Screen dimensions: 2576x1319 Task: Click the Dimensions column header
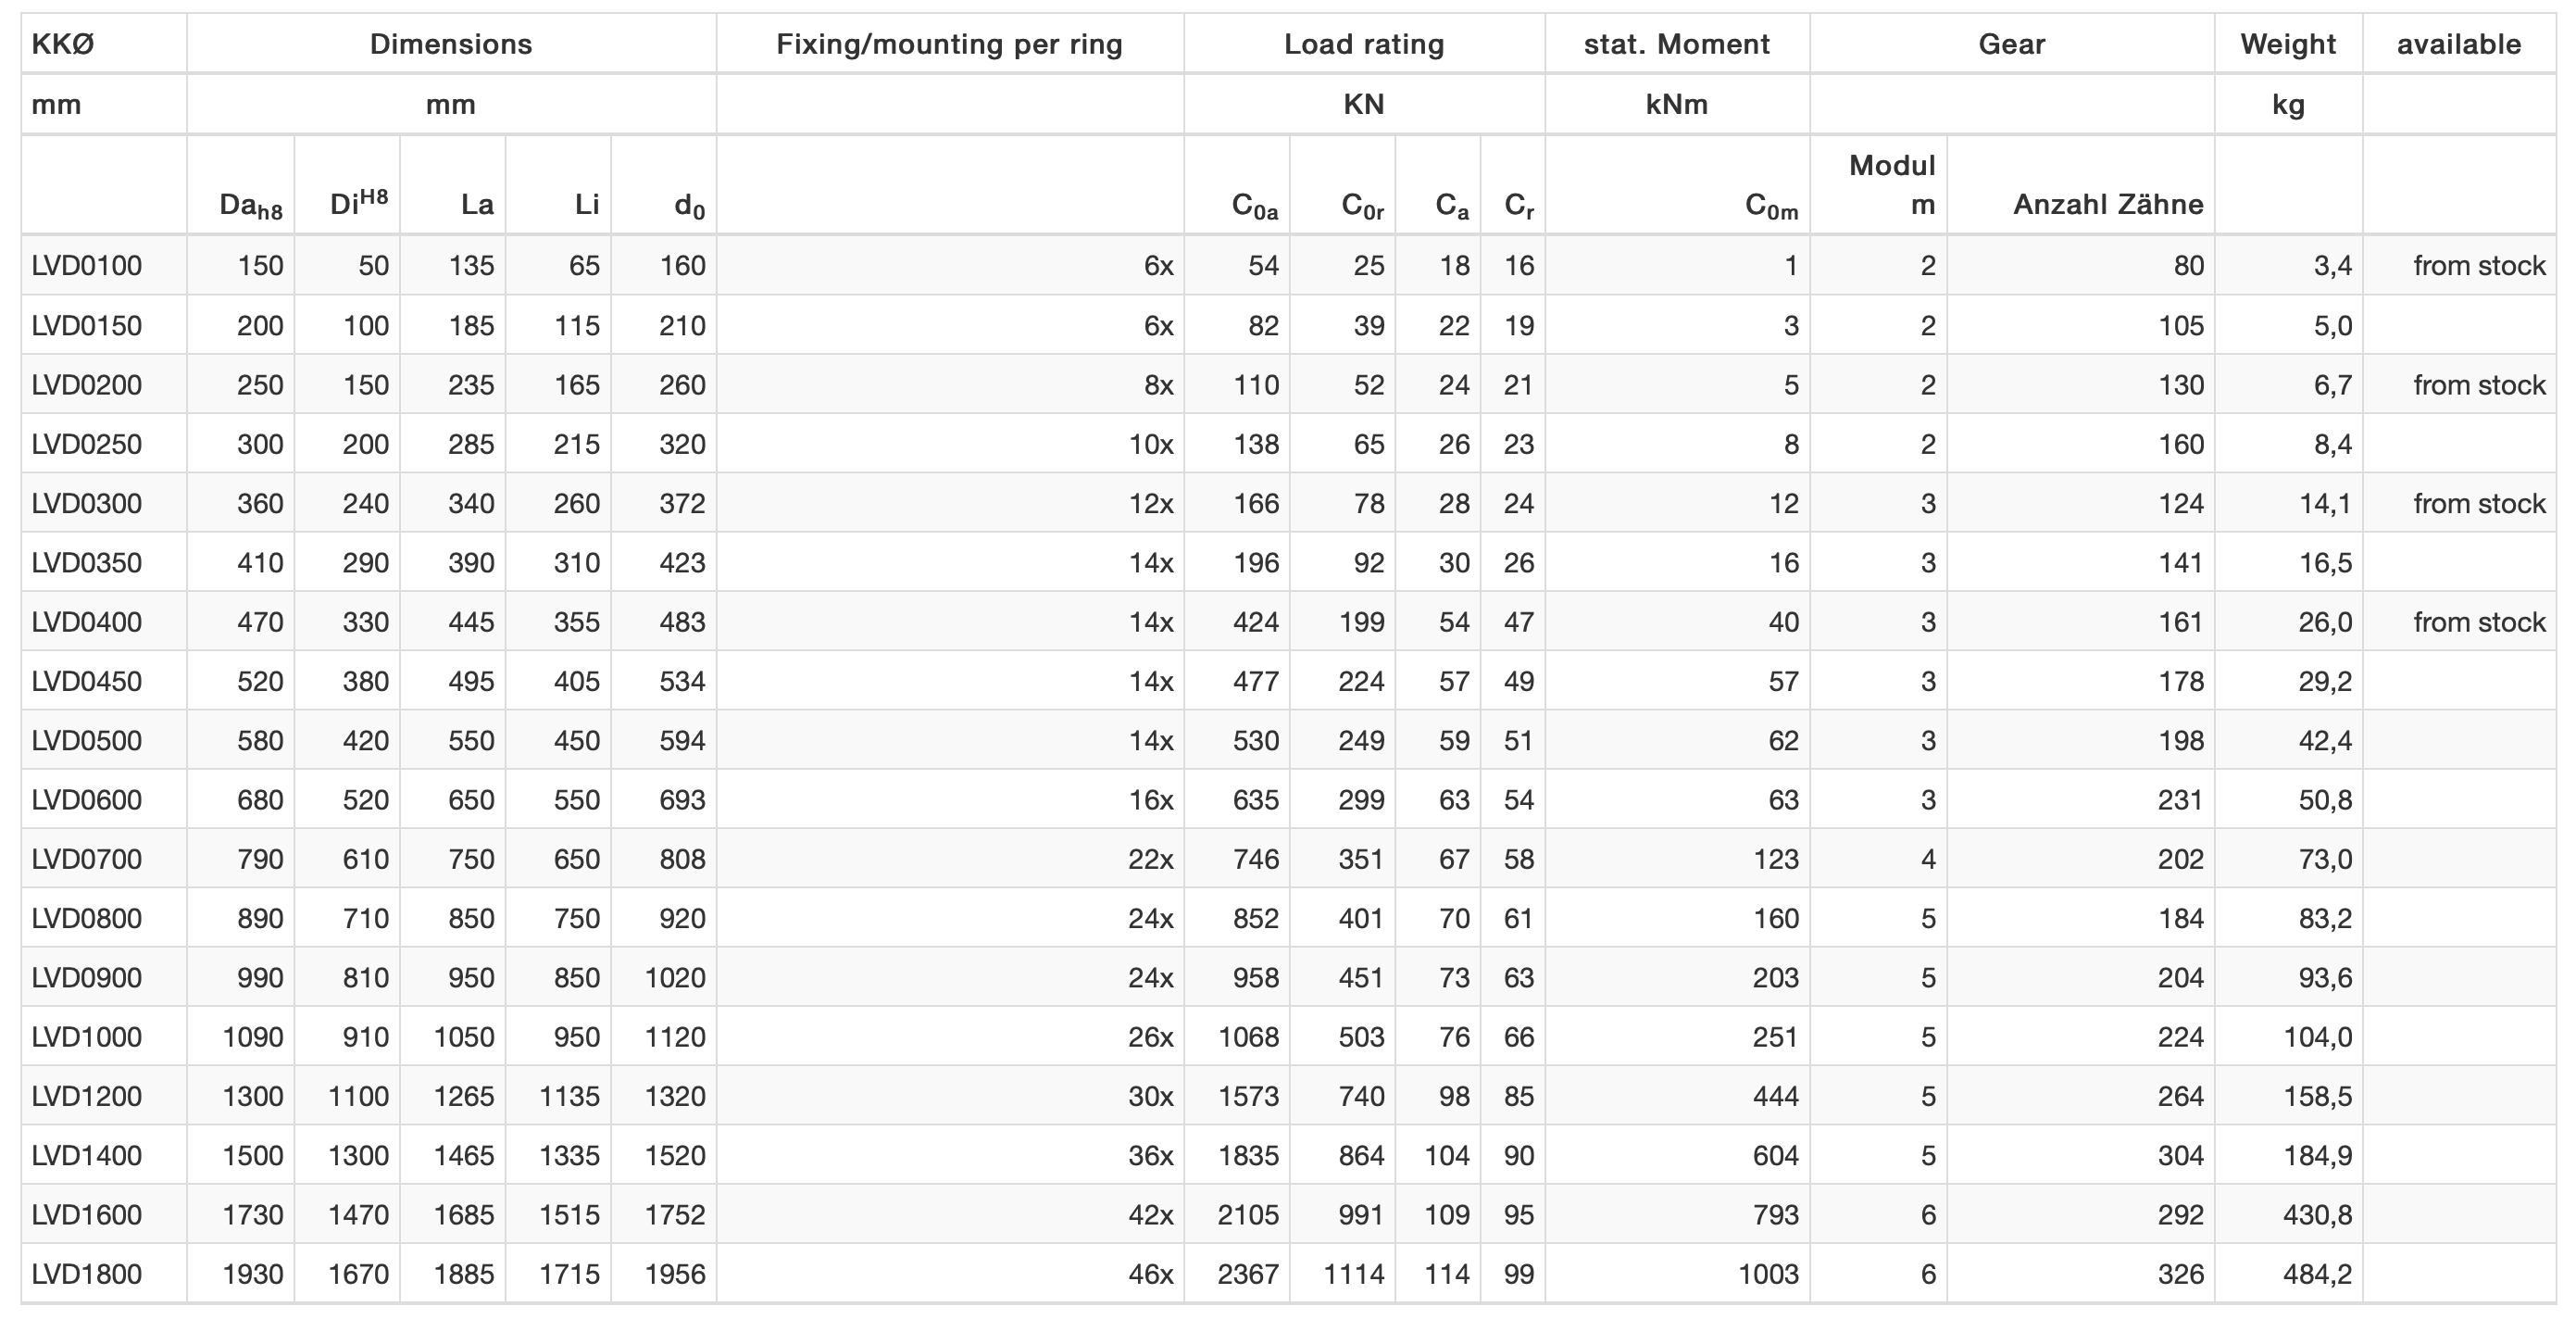tap(451, 44)
